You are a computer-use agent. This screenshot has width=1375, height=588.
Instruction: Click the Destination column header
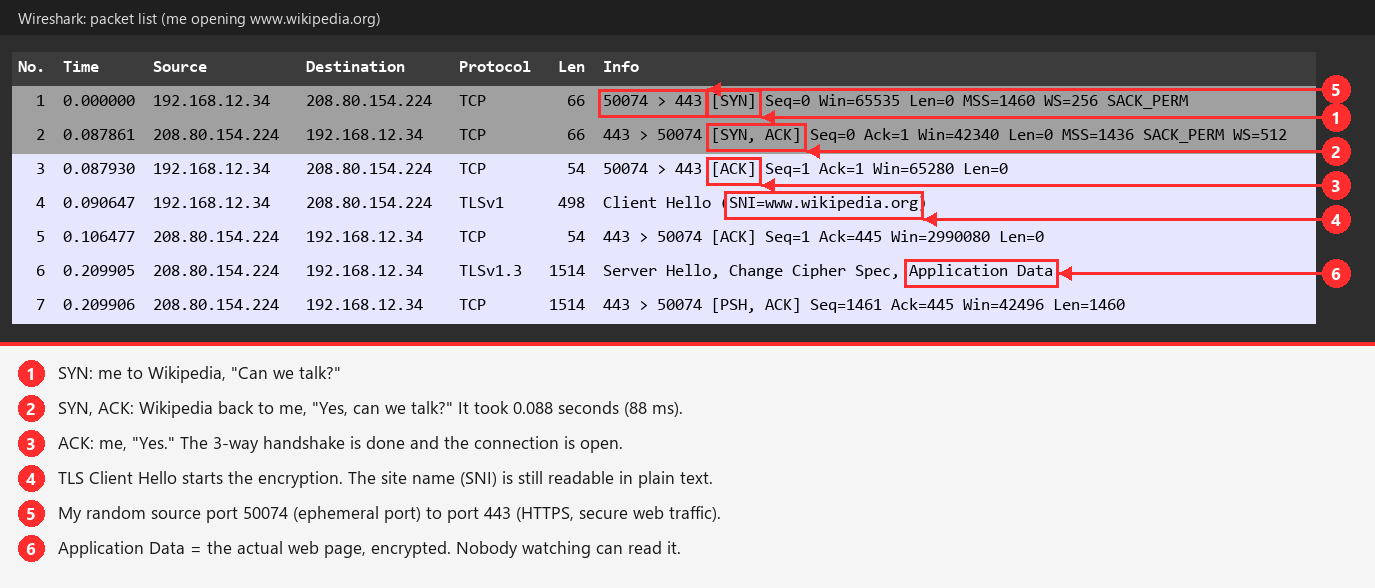coord(356,67)
